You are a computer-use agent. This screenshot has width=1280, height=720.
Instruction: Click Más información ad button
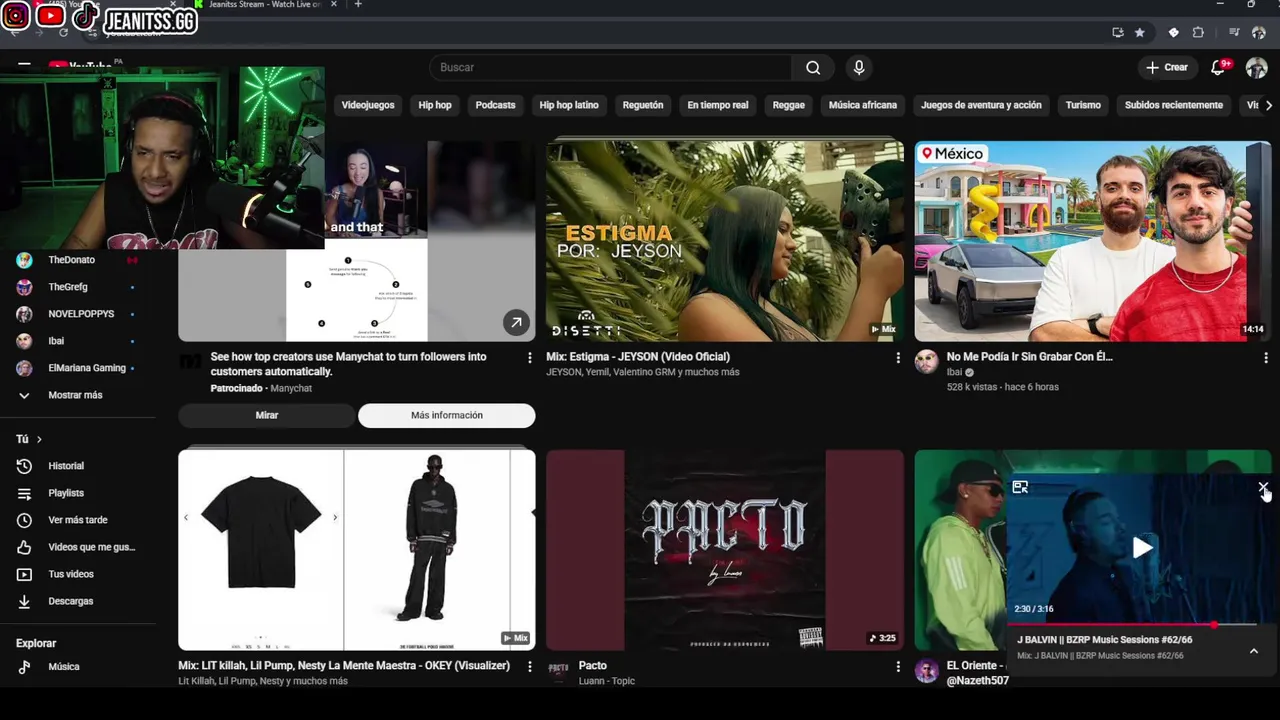click(447, 415)
